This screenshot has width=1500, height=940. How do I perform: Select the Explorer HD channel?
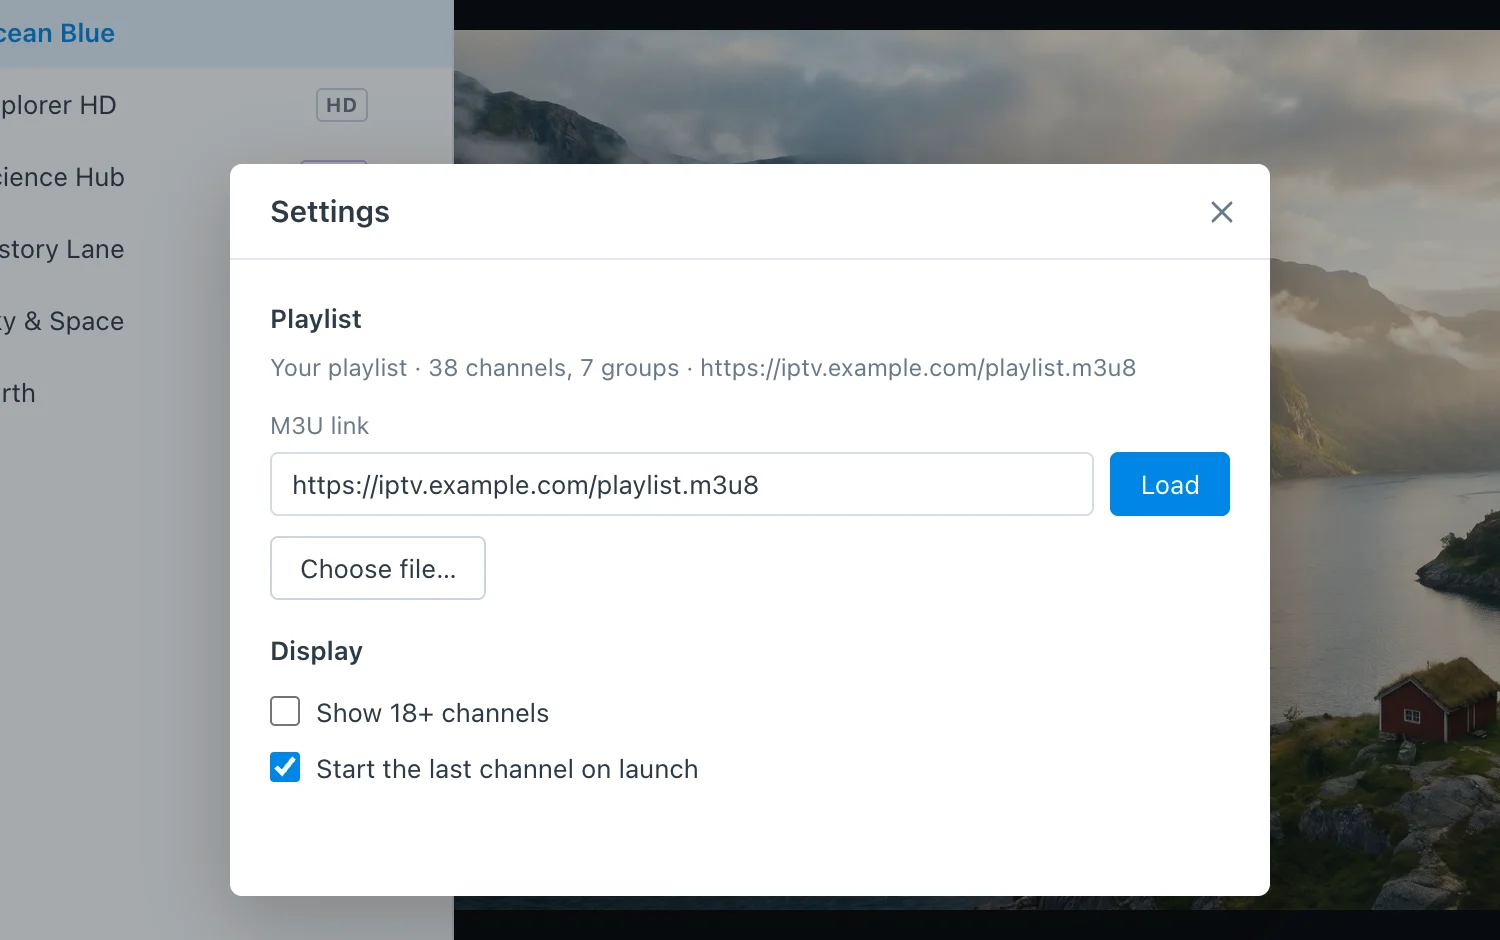(x=227, y=105)
